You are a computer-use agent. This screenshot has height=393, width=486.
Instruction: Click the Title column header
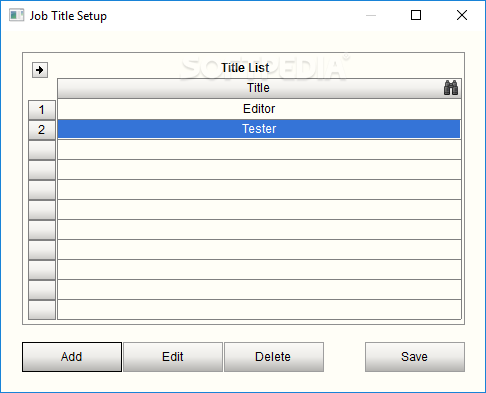259,88
